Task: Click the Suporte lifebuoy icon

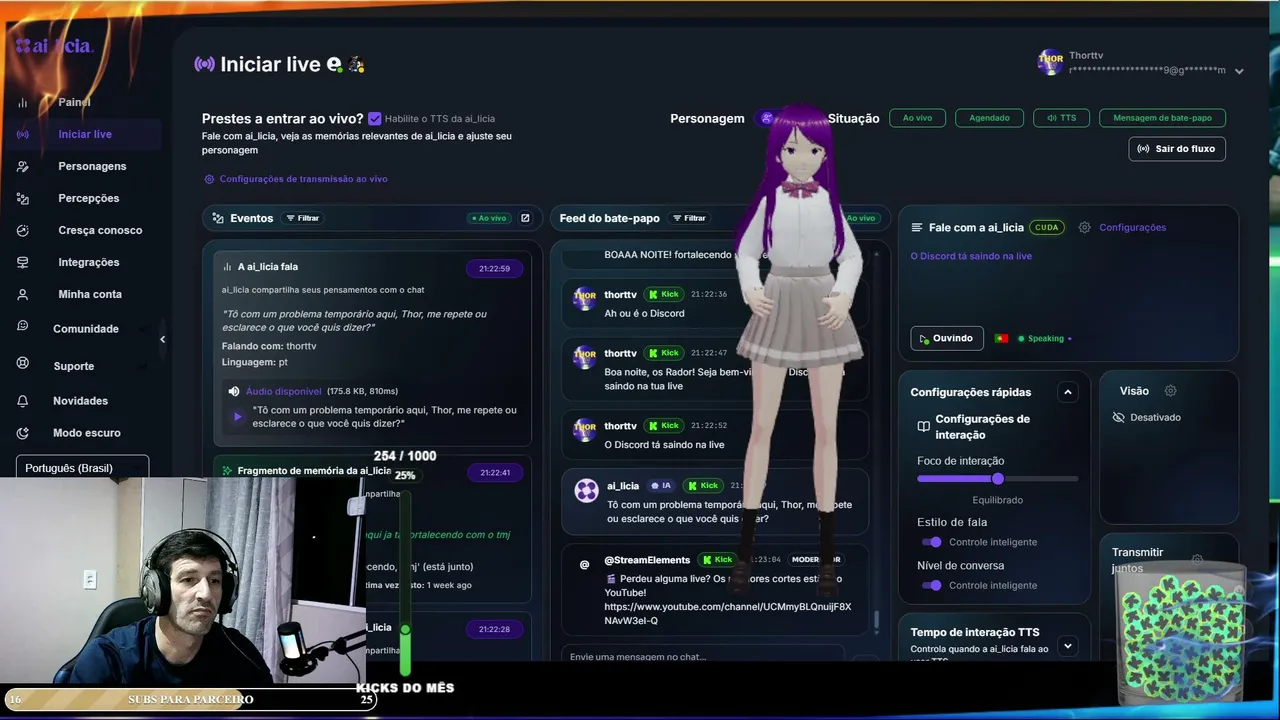Action: click(22, 364)
